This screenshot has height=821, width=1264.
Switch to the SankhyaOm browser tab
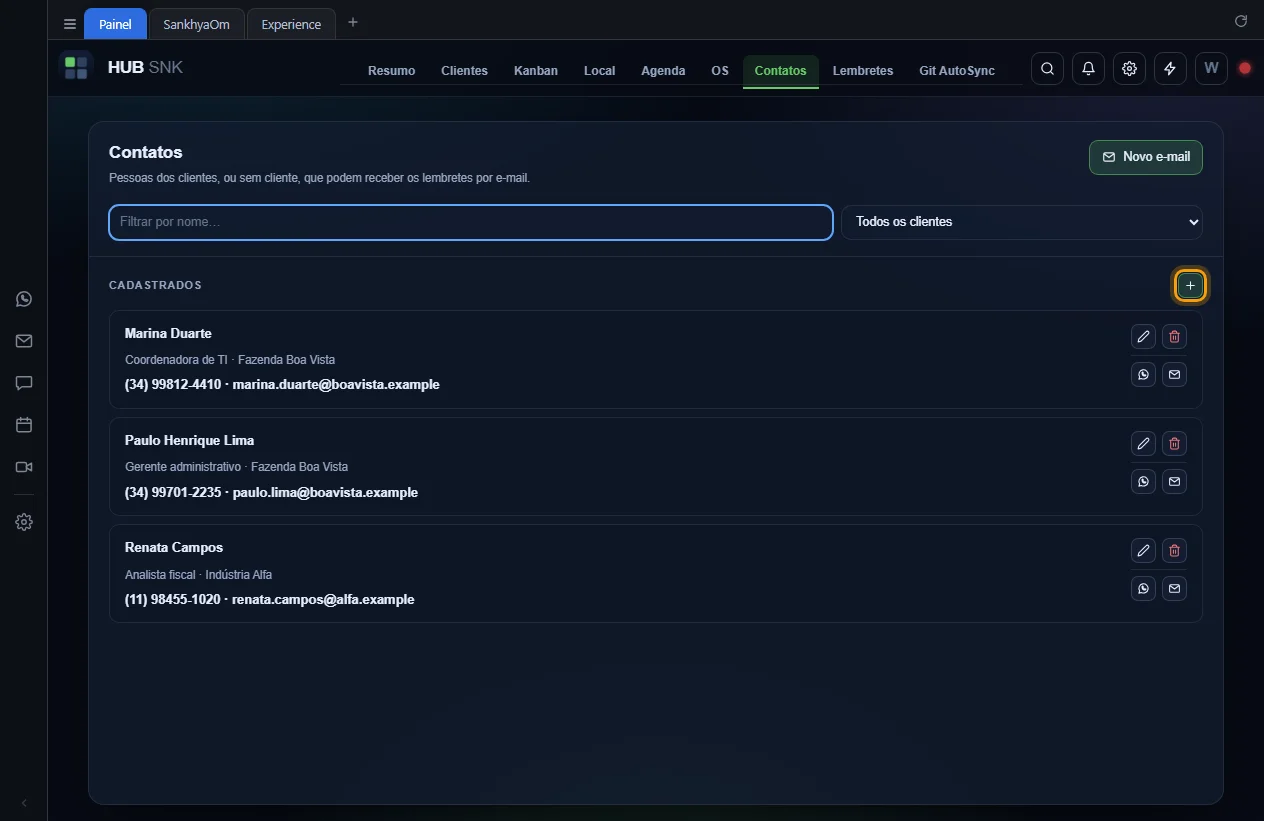[x=197, y=24]
